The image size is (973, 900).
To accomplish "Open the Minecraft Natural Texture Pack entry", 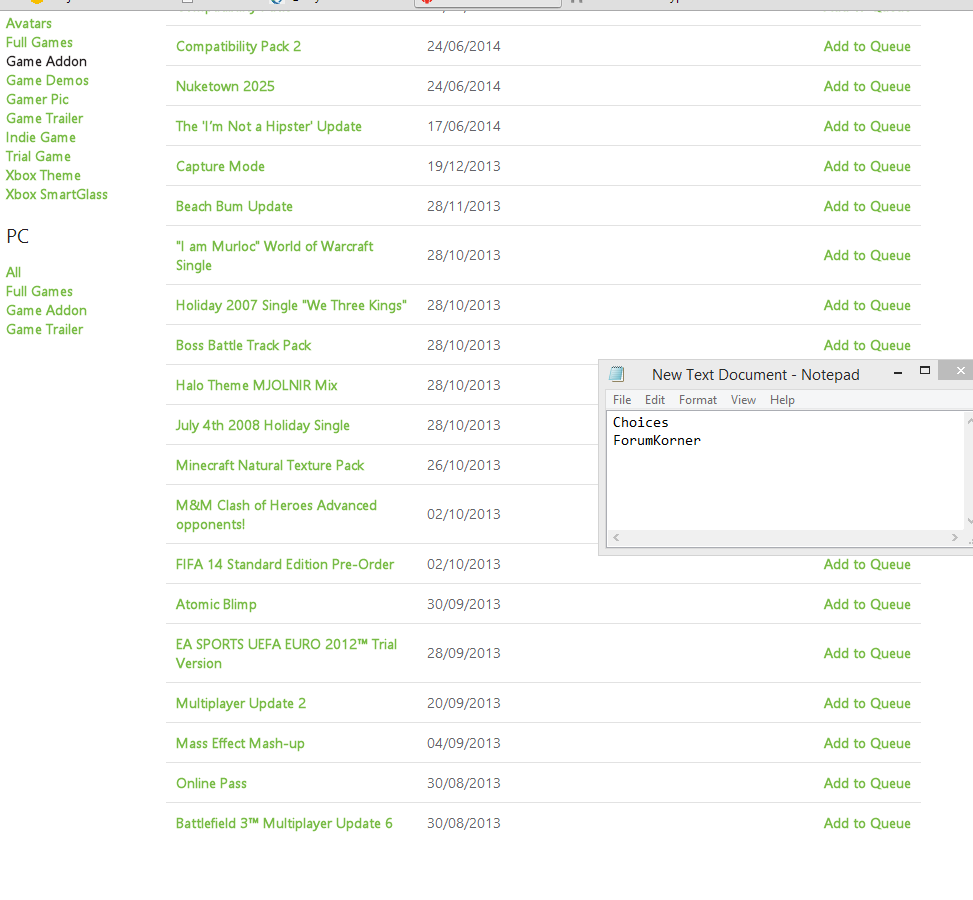I will [270, 466].
